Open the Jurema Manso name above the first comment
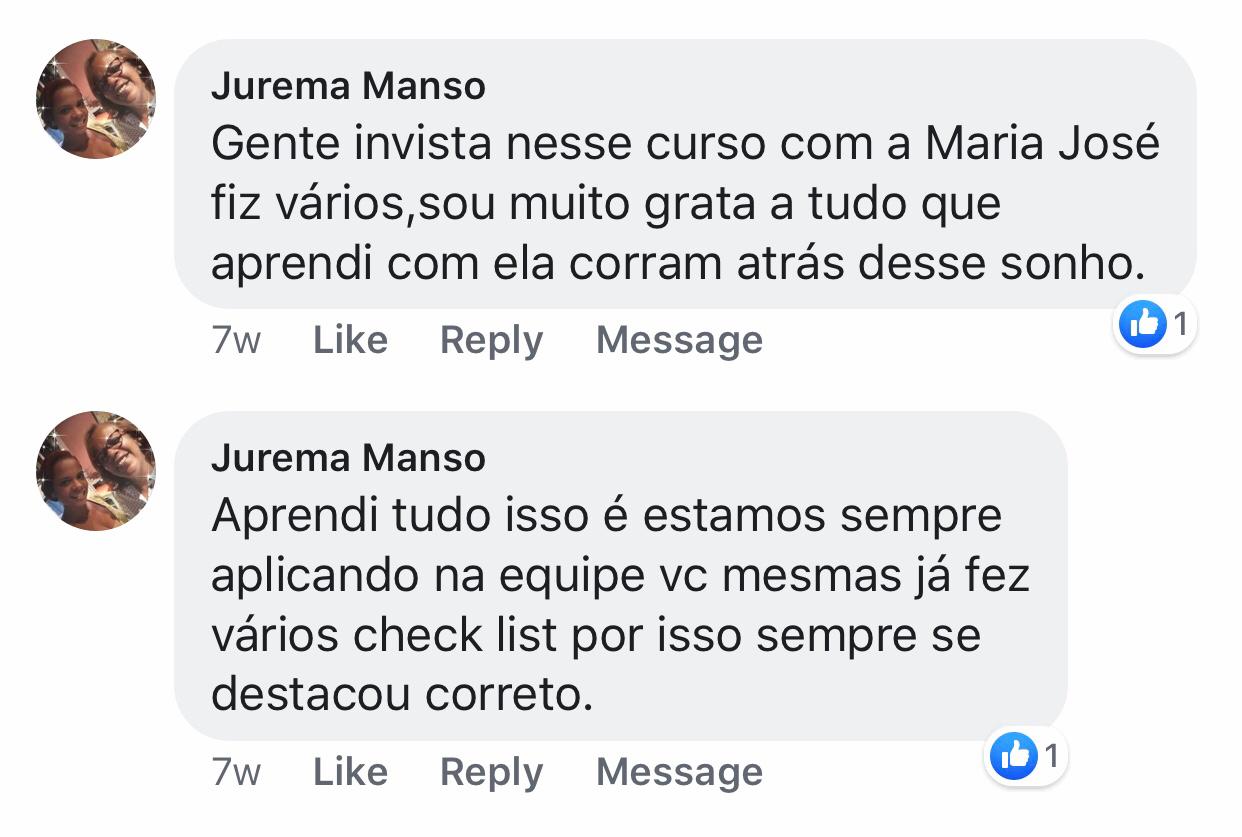 tap(348, 86)
